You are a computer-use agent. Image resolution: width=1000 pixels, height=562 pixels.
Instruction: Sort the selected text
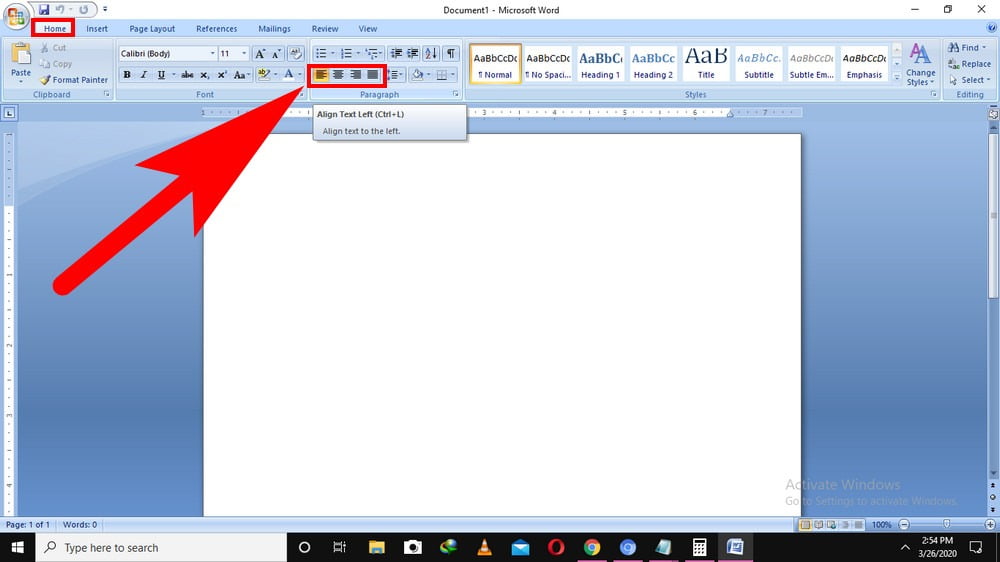coord(431,54)
